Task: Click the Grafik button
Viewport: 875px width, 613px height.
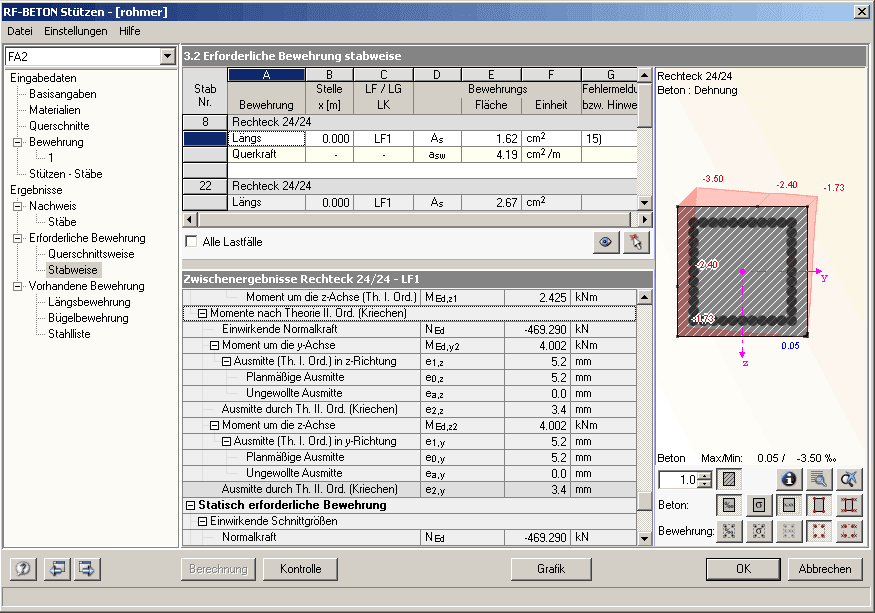Action: (x=551, y=569)
